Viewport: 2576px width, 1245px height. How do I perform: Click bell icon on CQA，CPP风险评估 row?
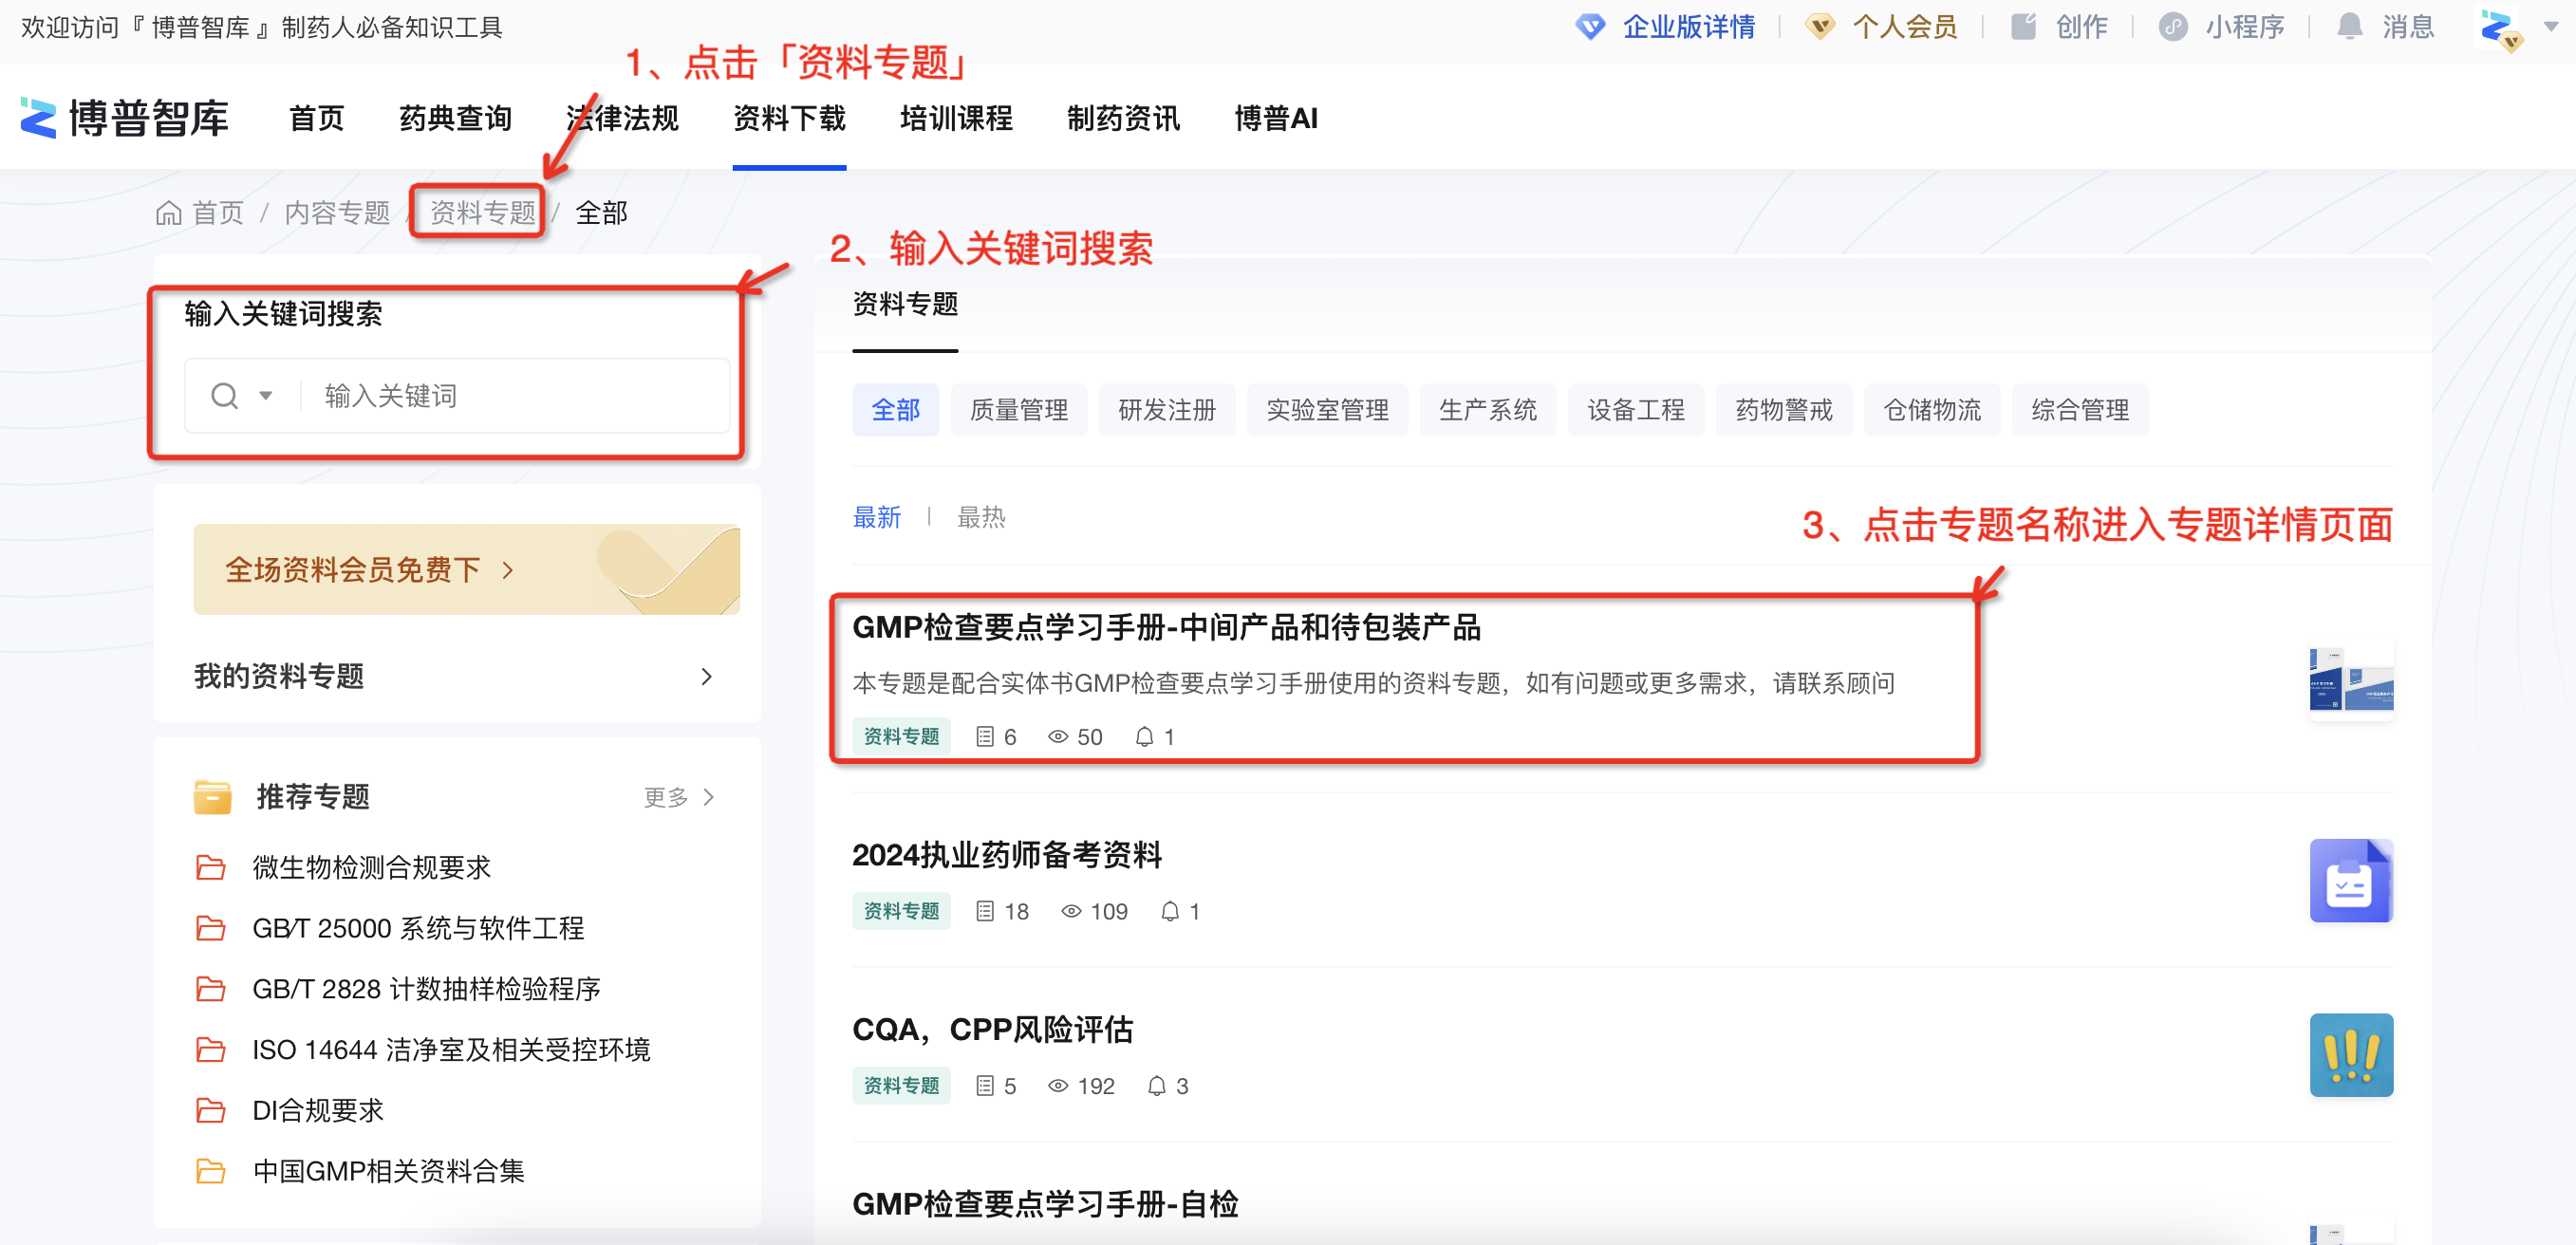(x=1157, y=1087)
